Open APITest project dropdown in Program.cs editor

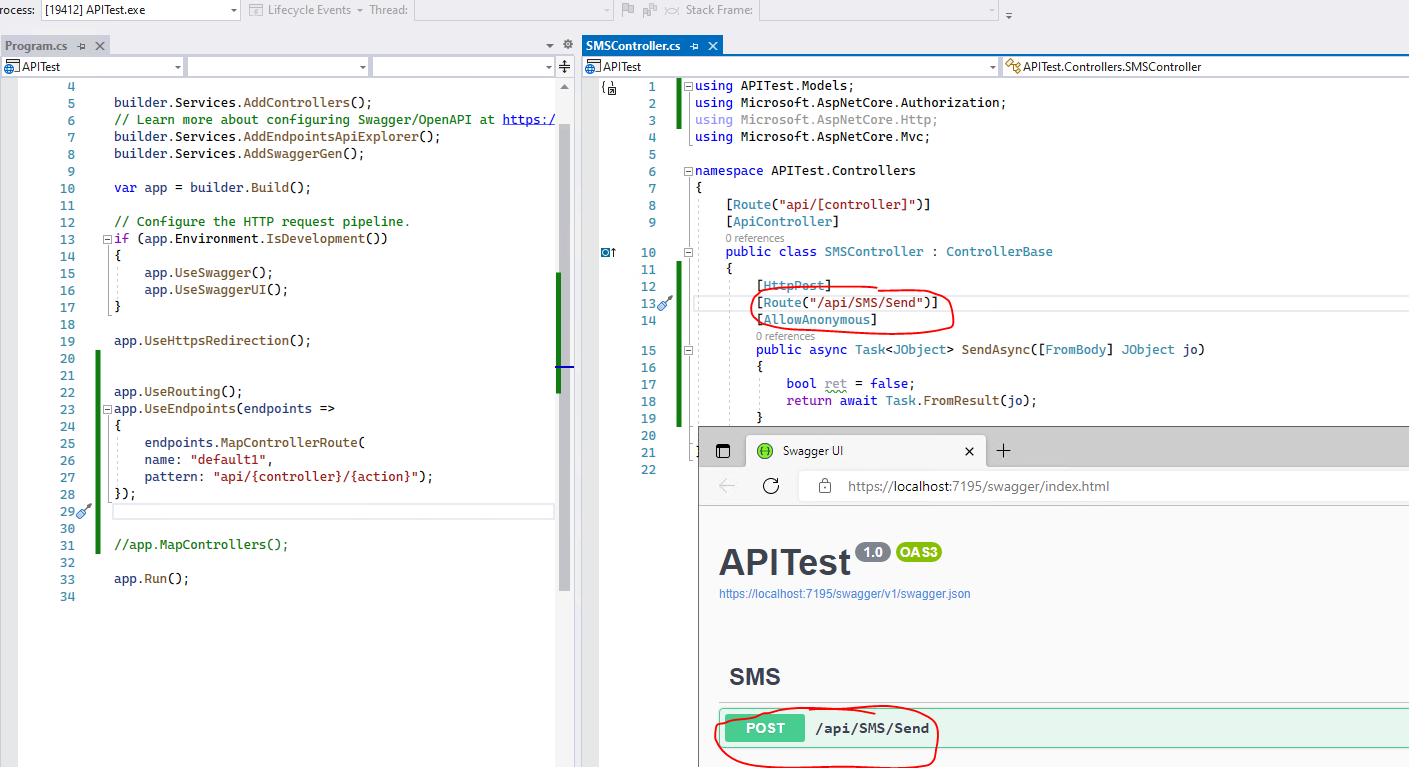coord(93,67)
